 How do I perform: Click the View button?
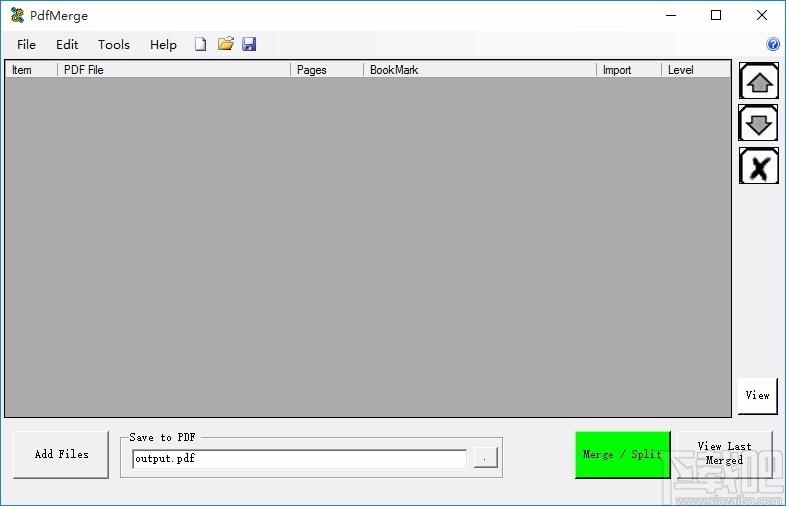click(x=757, y=396)
